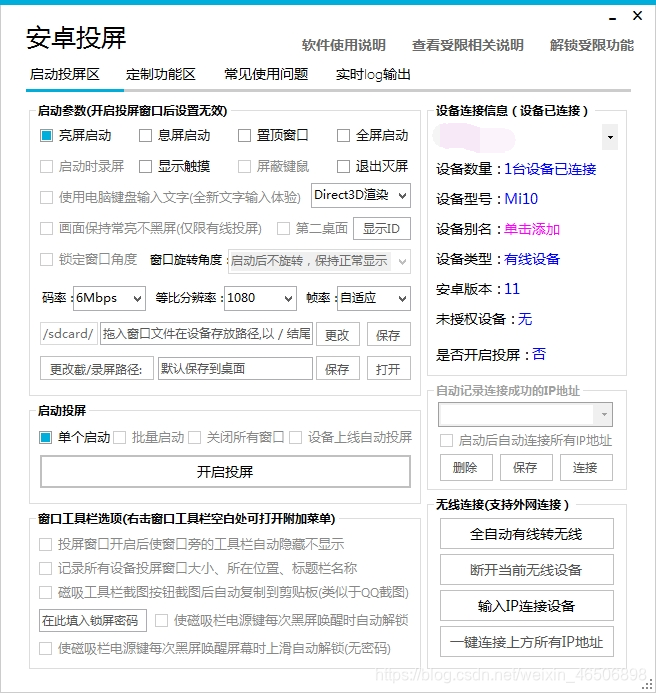Screen dimensions: 656x693
Task: Click the 在此填入锁屏密码 field
Action: coord(93,621)
